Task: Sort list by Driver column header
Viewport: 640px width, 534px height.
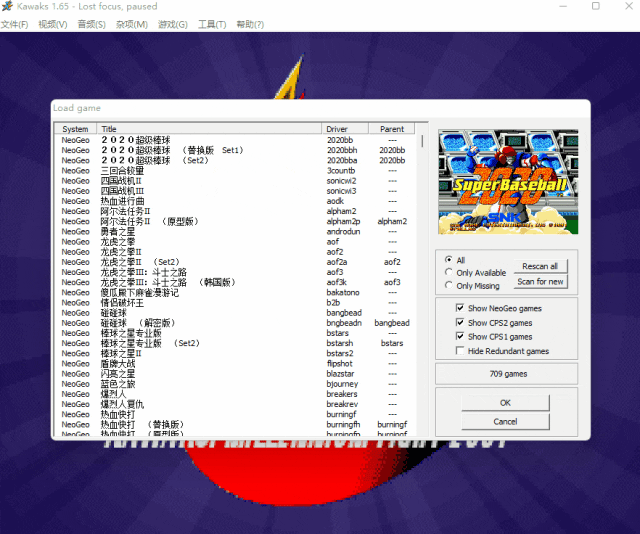Action: coord(345,129)
